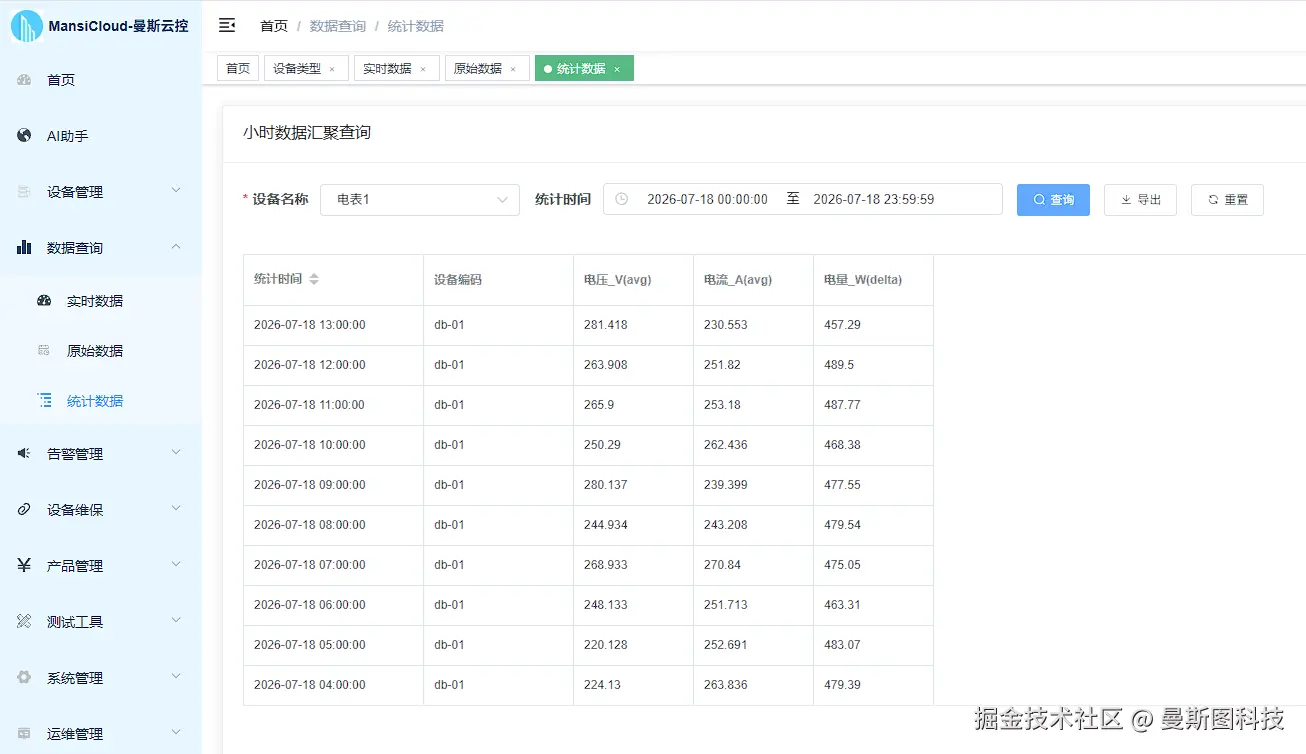Click the clock icon in date range field
This screenshot has height=754, width=1306.
pos(621,199)
